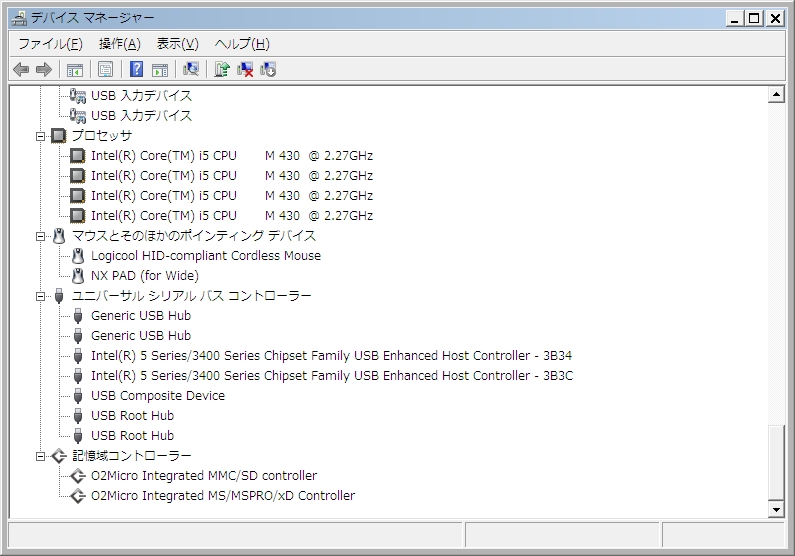Click the uninstall device icon with red X

coord(245,69)
